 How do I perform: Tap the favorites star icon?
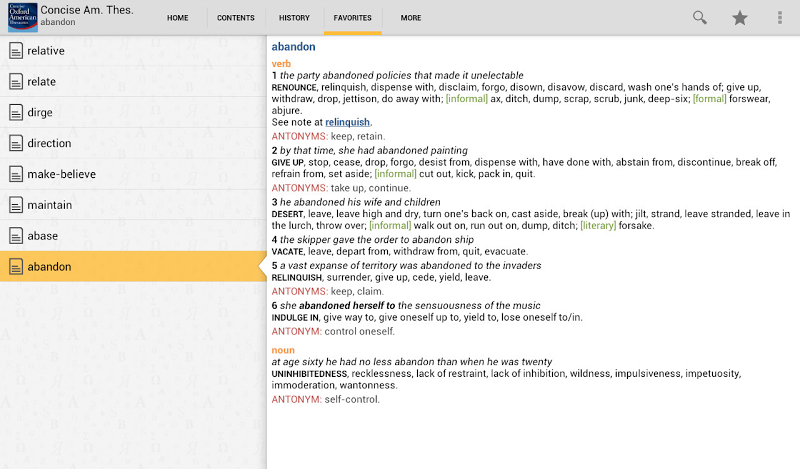click(740, 18)
